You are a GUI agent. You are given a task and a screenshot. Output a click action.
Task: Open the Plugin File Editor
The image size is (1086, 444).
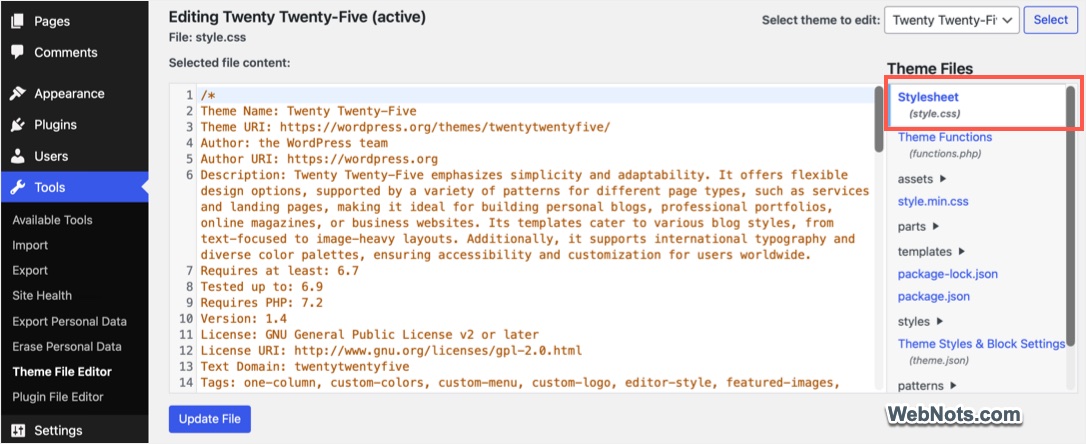point(57,397)
